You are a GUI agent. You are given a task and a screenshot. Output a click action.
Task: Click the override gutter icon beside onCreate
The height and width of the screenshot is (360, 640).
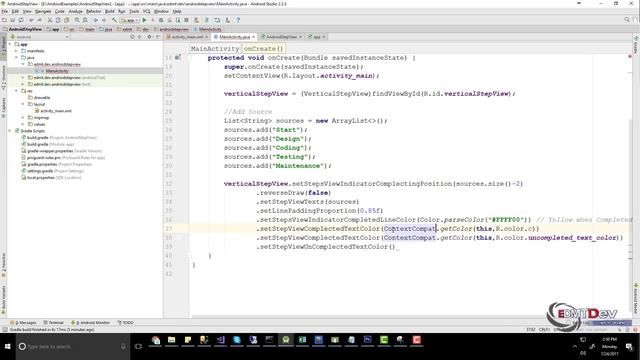pos(178,58)
